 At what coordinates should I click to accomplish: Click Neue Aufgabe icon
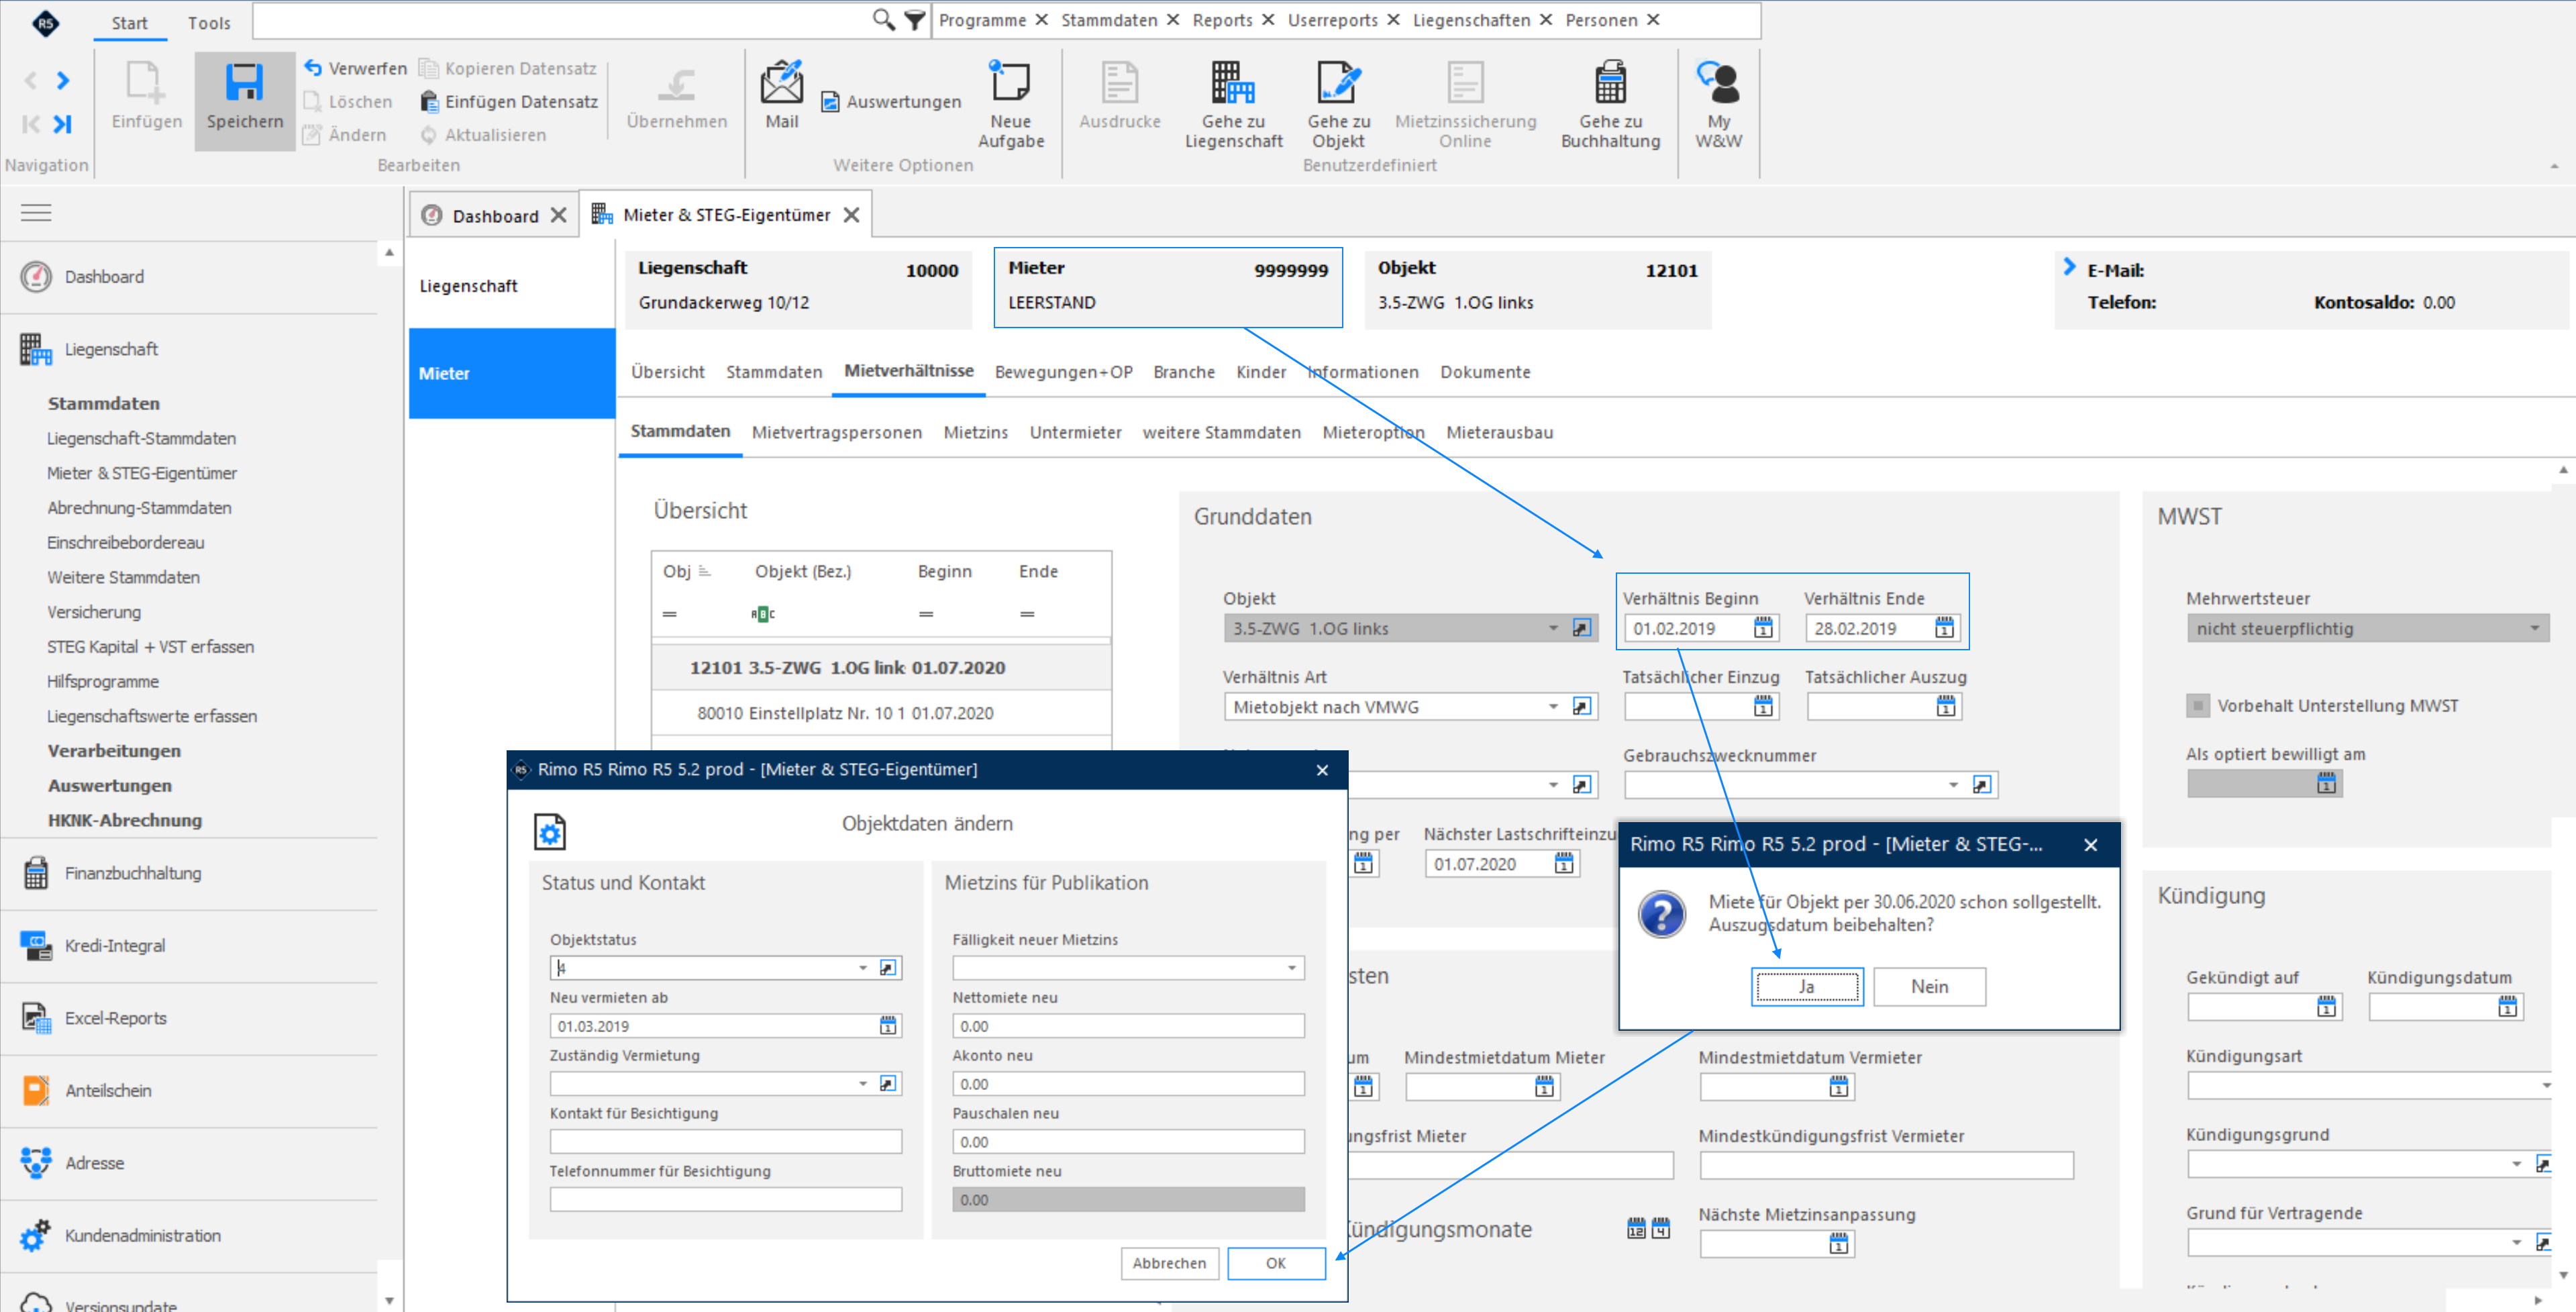click(1010, 82)
